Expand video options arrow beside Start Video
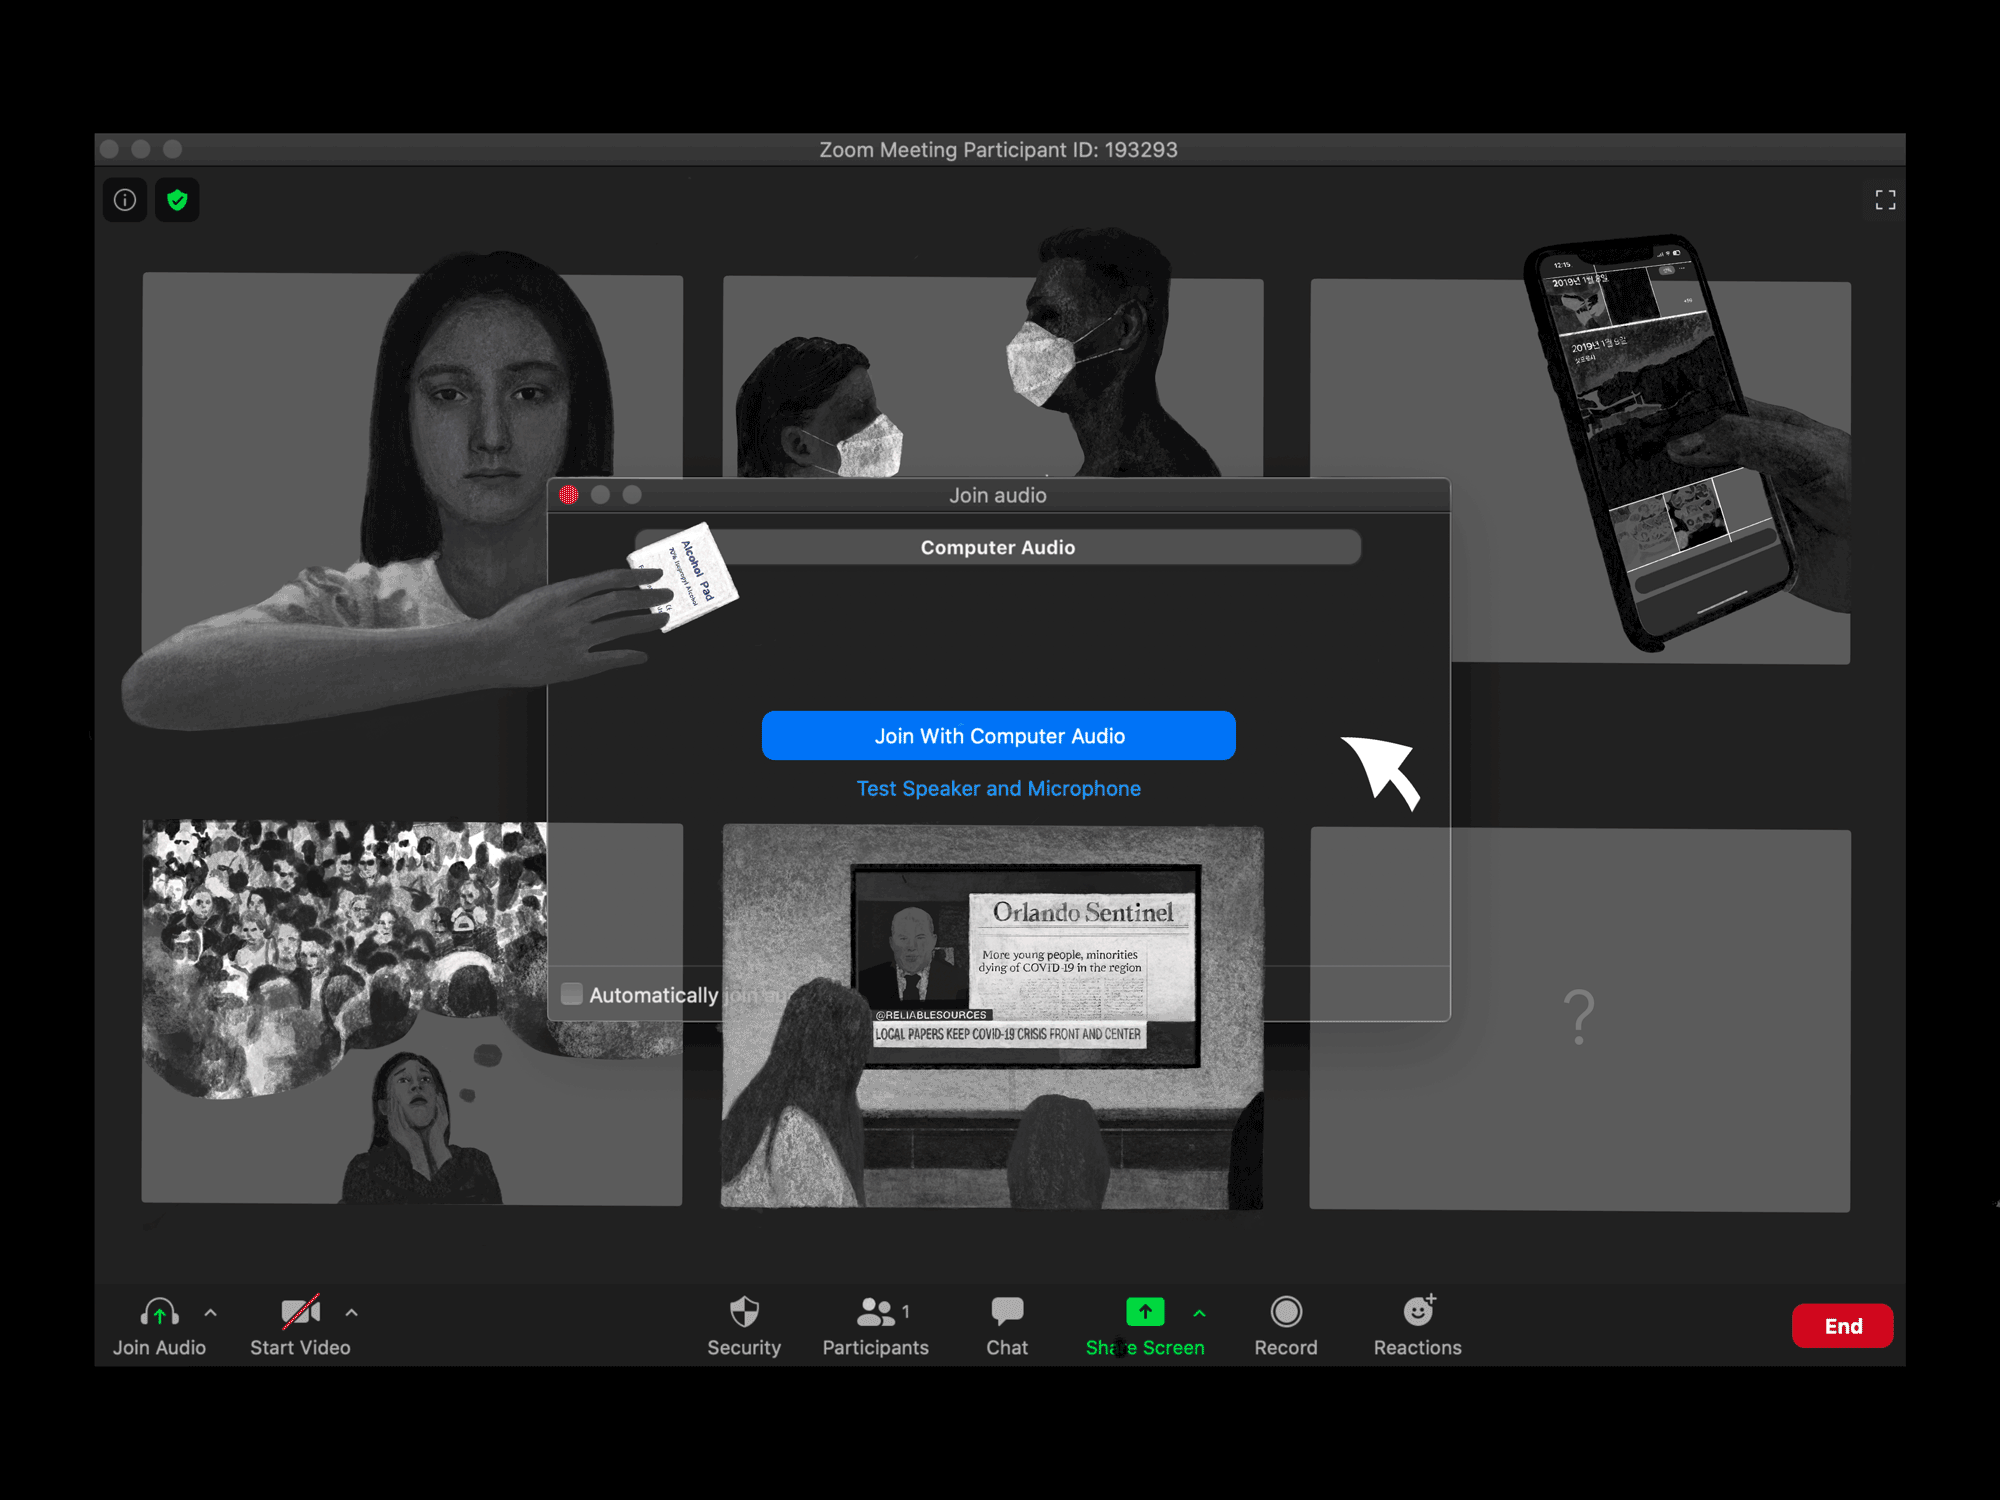Screen dimensions: 2000x1500 pyautogui.click(x=352, y=1312)
